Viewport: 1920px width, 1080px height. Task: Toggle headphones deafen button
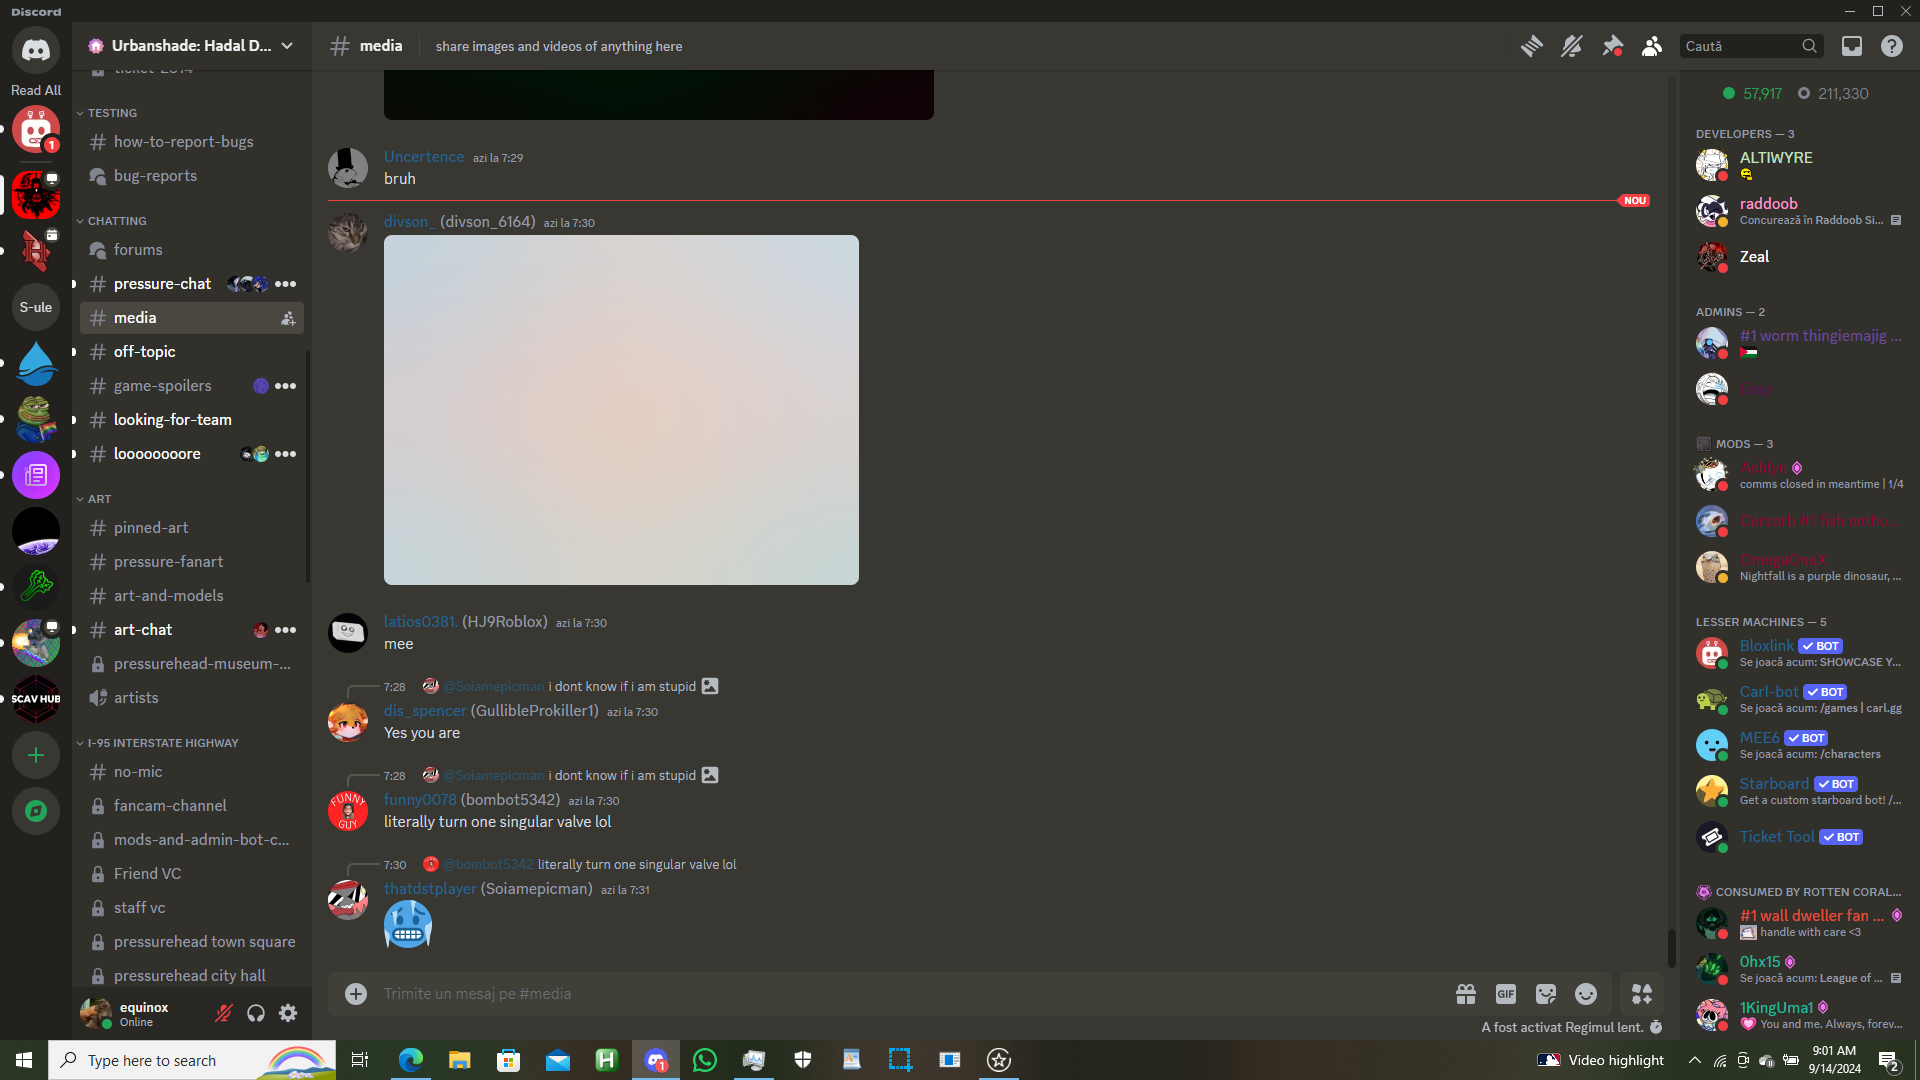point(256,1014)
